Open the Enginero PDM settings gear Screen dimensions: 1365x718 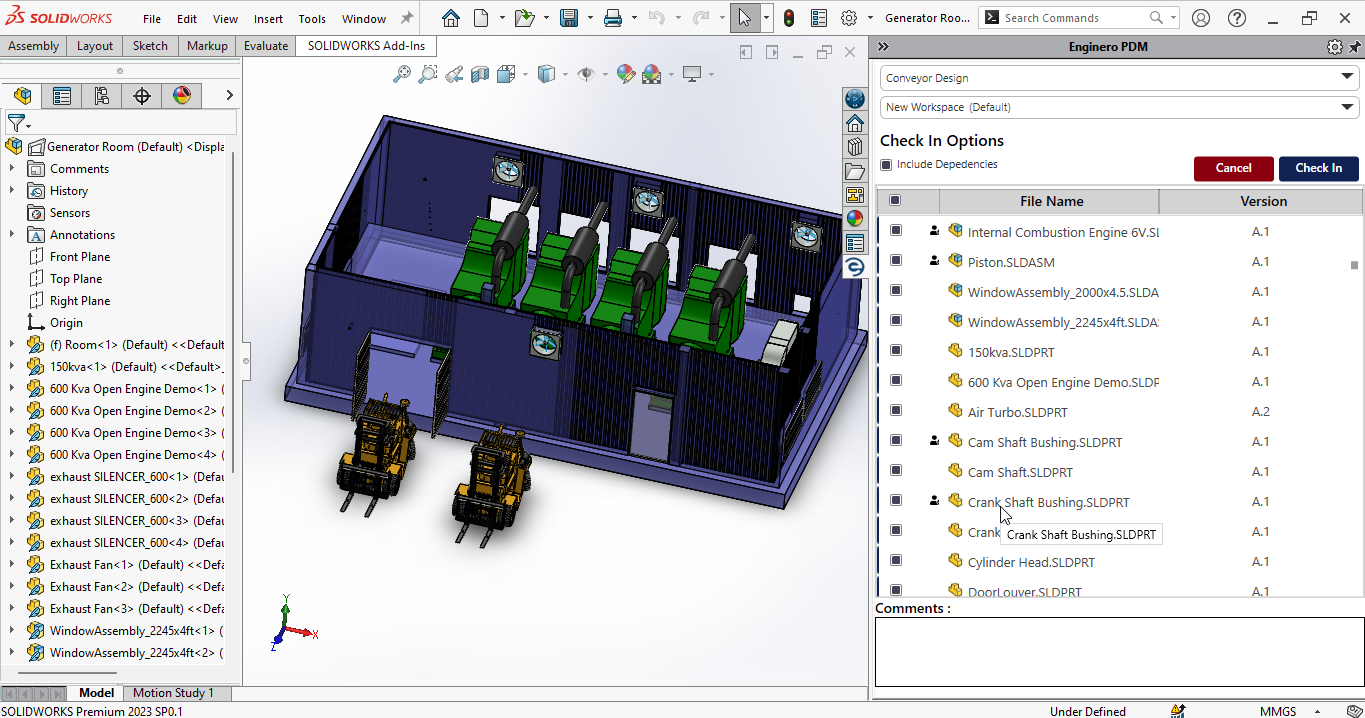[x=1334, y=47]
